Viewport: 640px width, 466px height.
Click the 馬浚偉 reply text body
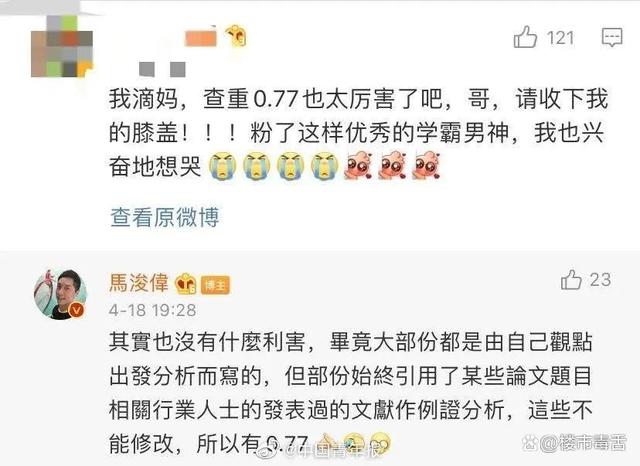click(x=351, y=393)
